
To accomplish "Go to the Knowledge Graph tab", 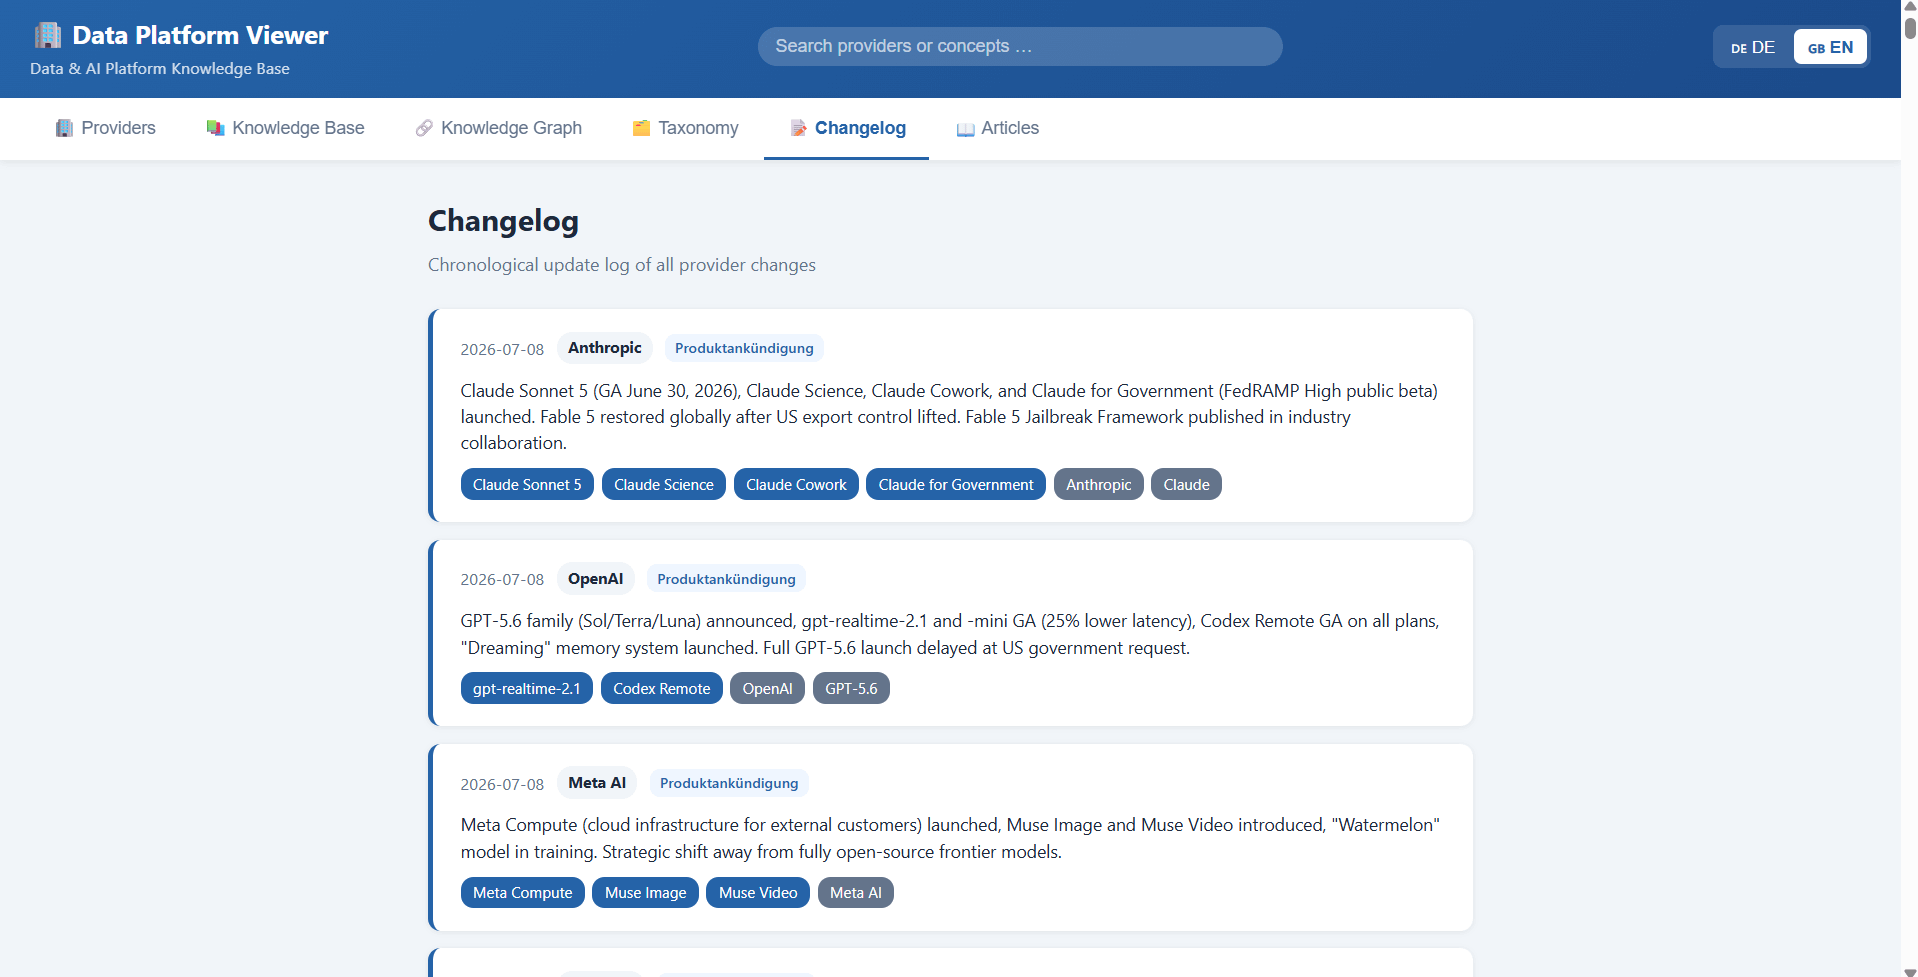I will (498, 128).
